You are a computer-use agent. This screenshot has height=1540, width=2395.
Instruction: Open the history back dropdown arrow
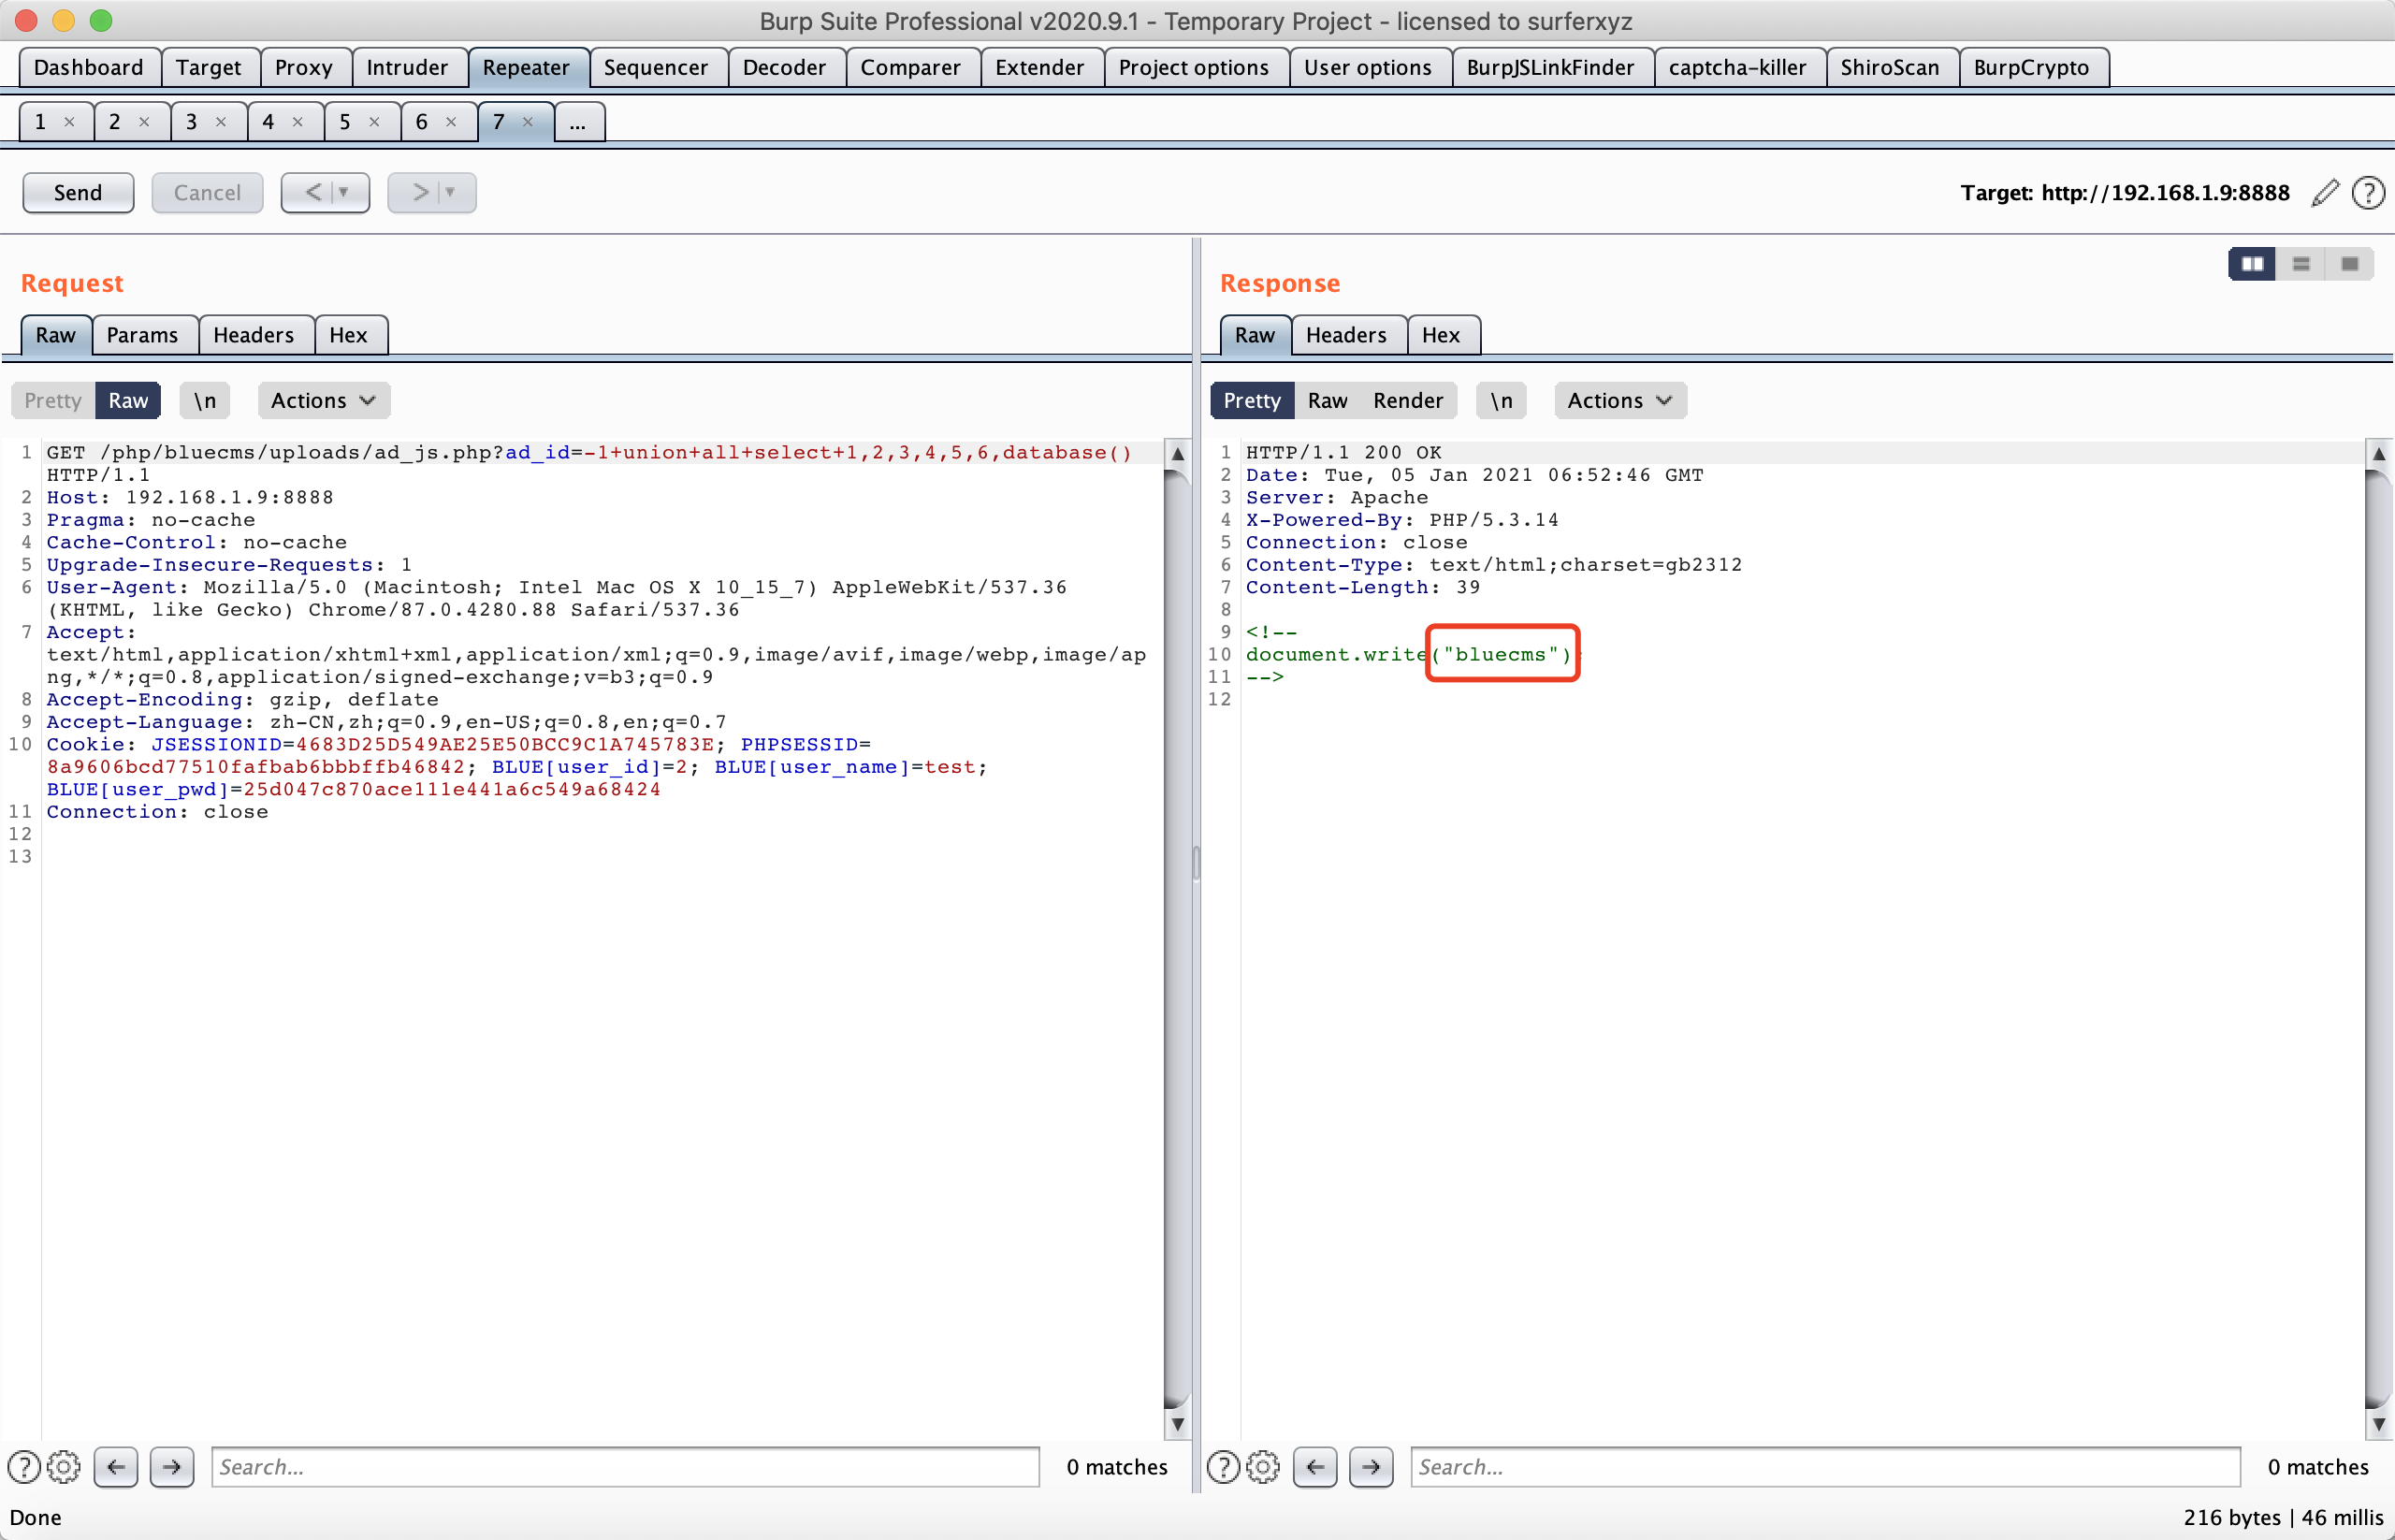pyautogui.click(x=343, y=192)
